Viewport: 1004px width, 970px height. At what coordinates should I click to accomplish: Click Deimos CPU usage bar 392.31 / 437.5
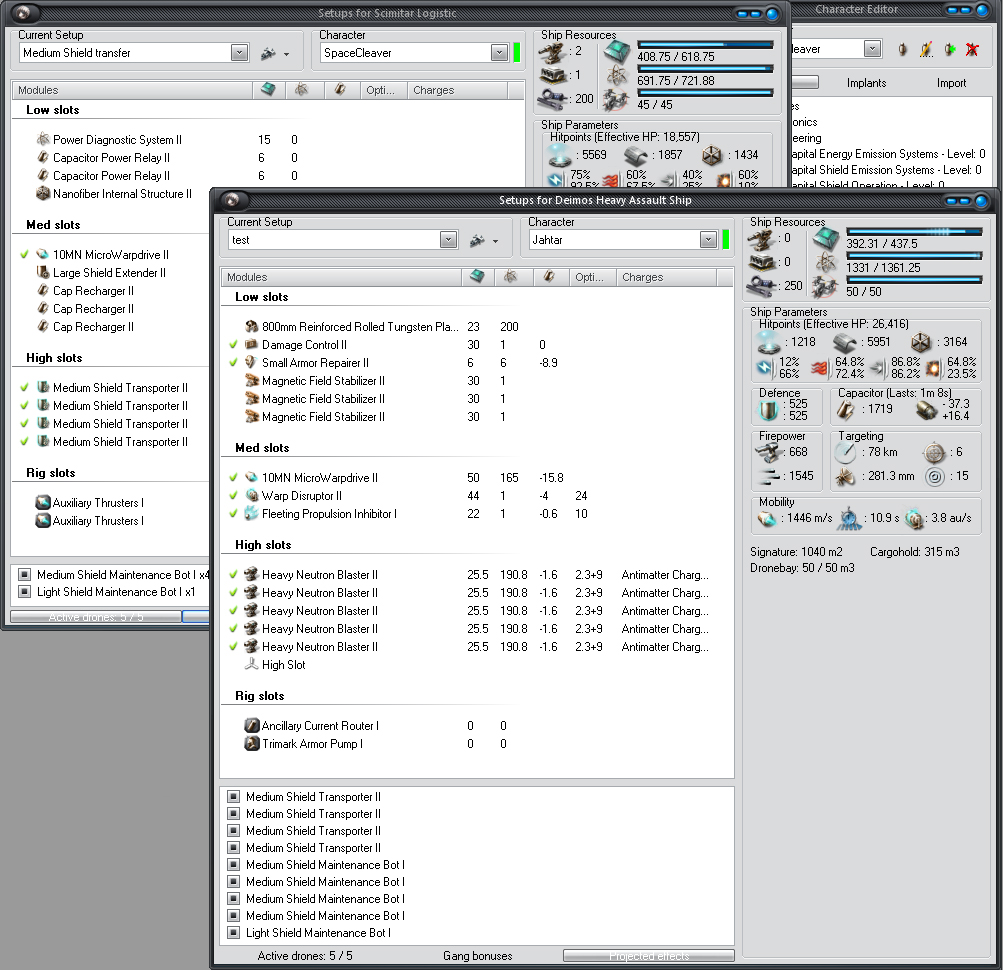click(x=914, y=231)
